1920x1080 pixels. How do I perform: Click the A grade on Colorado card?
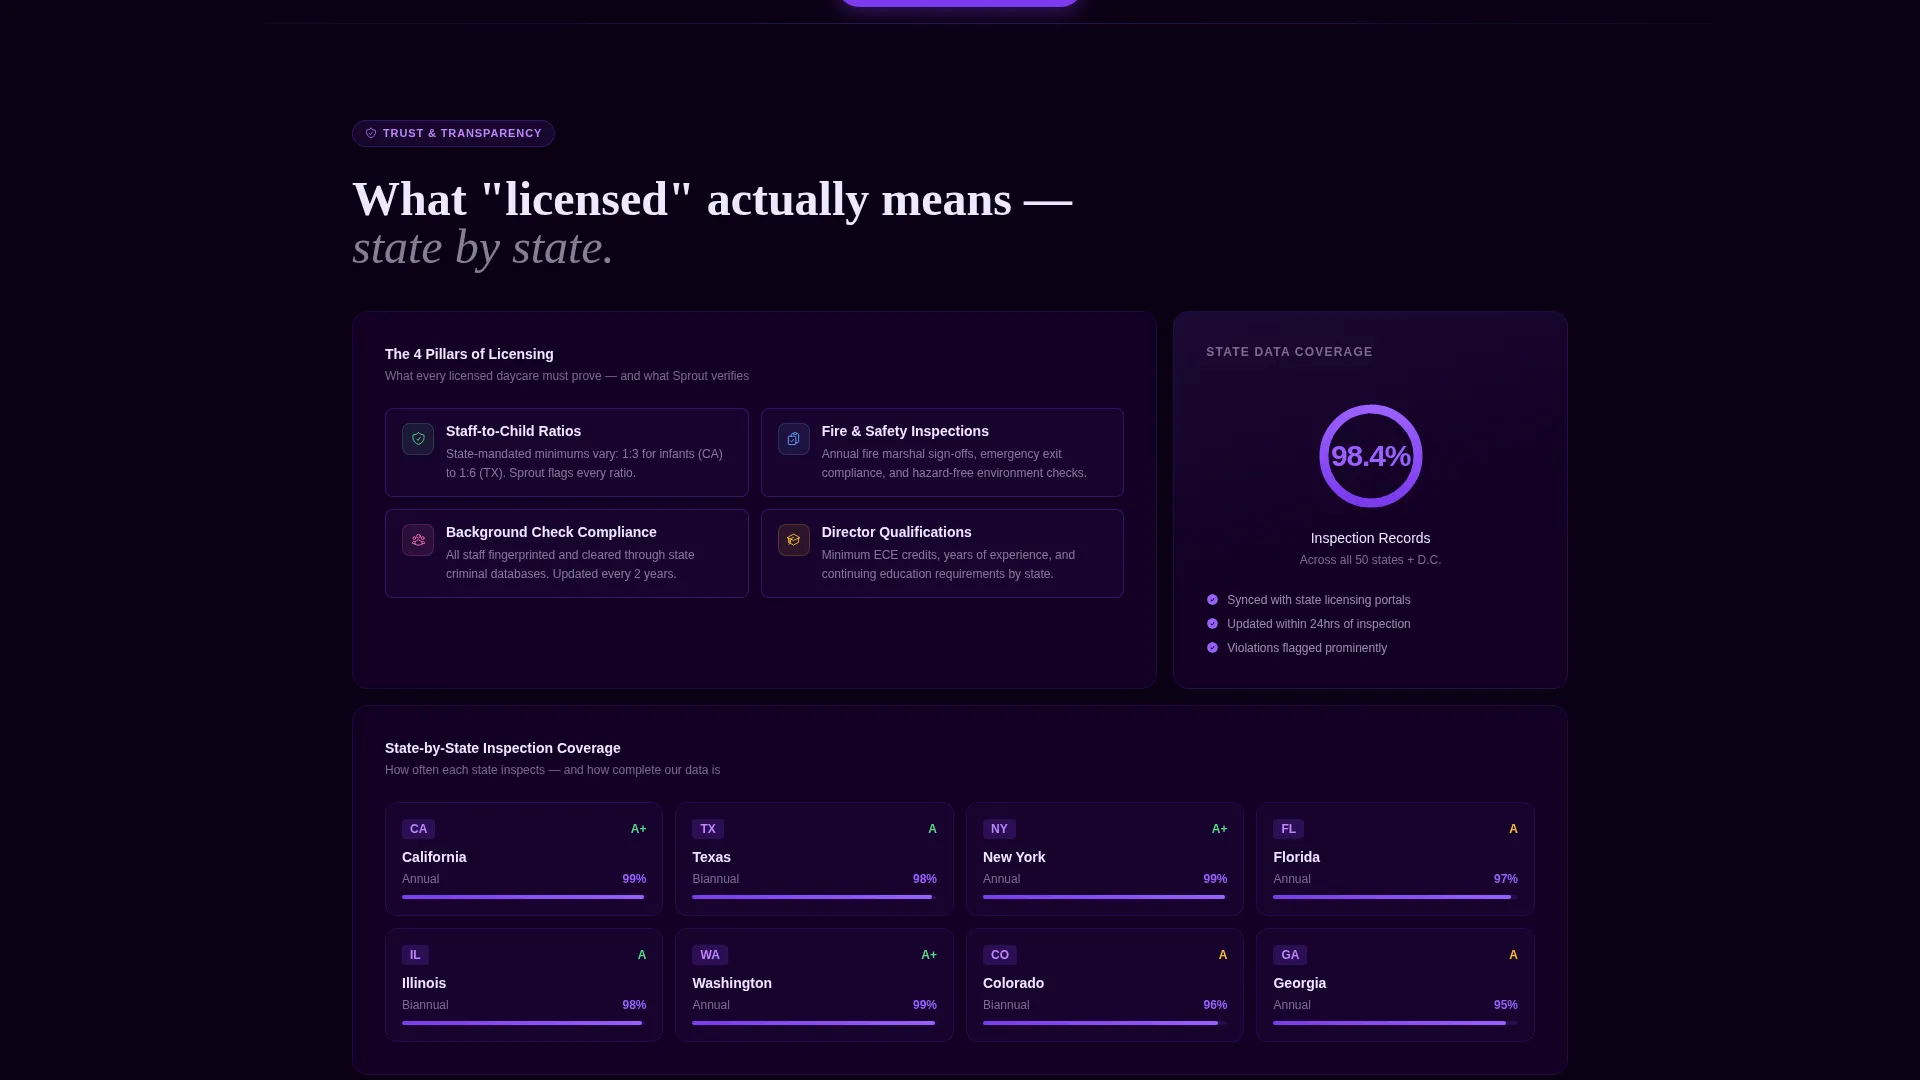tap(1223, 955)
